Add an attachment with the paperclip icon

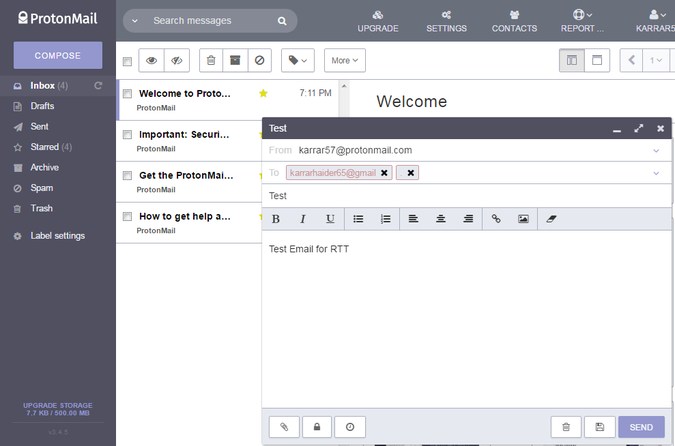tap(284, 427)
